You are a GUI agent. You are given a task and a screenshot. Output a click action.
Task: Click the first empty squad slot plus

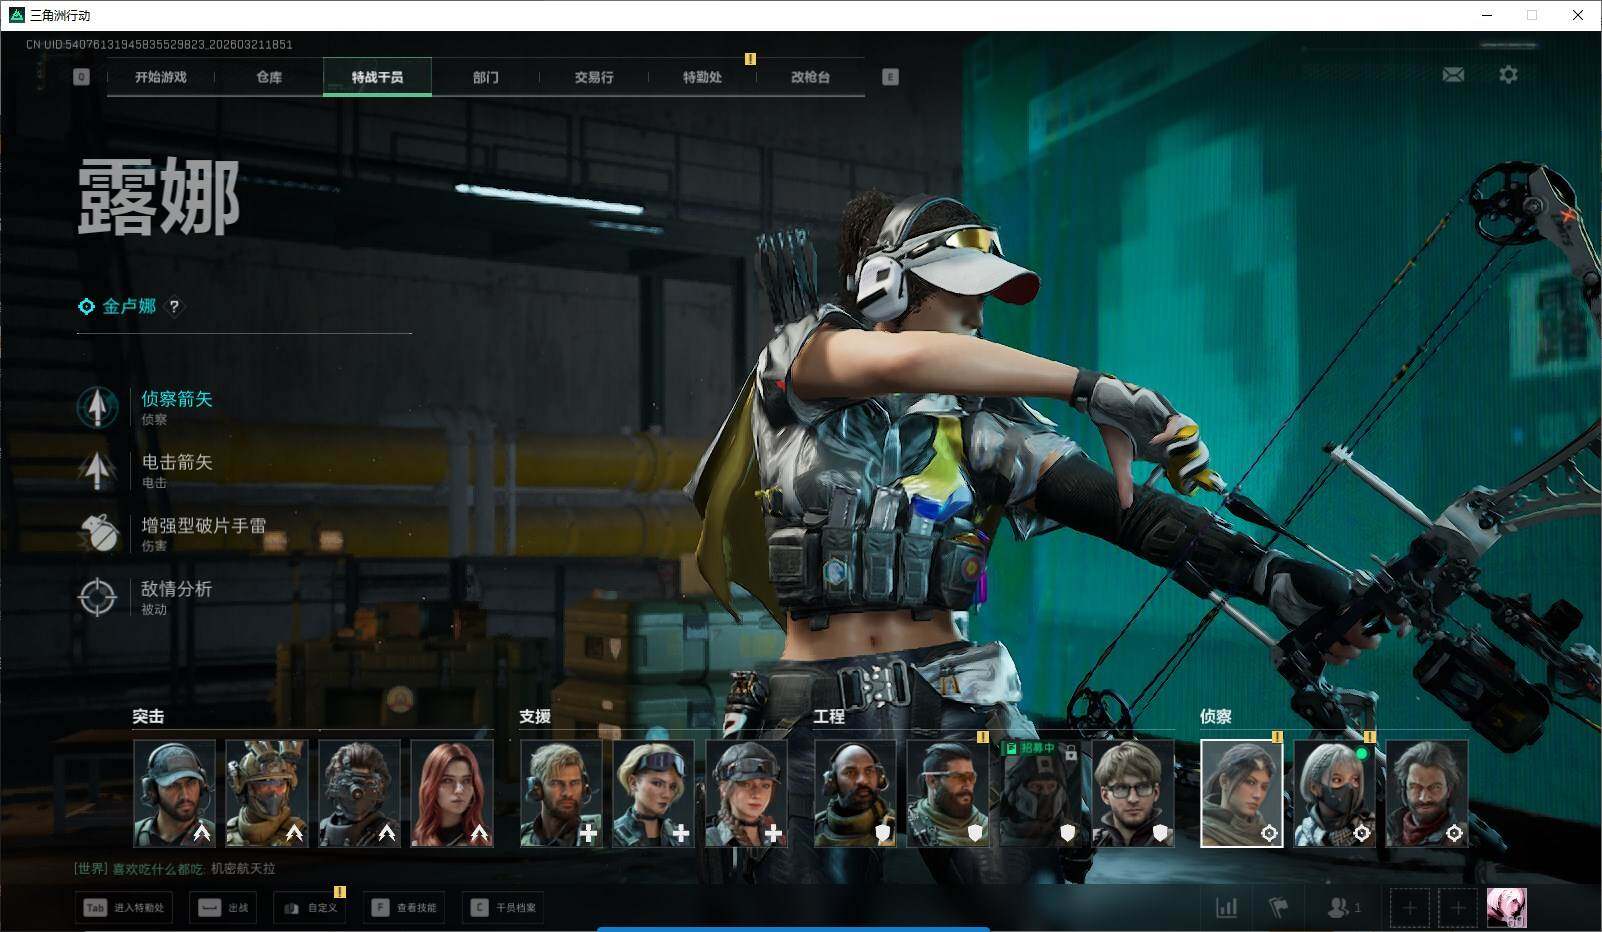(1409, 908)
